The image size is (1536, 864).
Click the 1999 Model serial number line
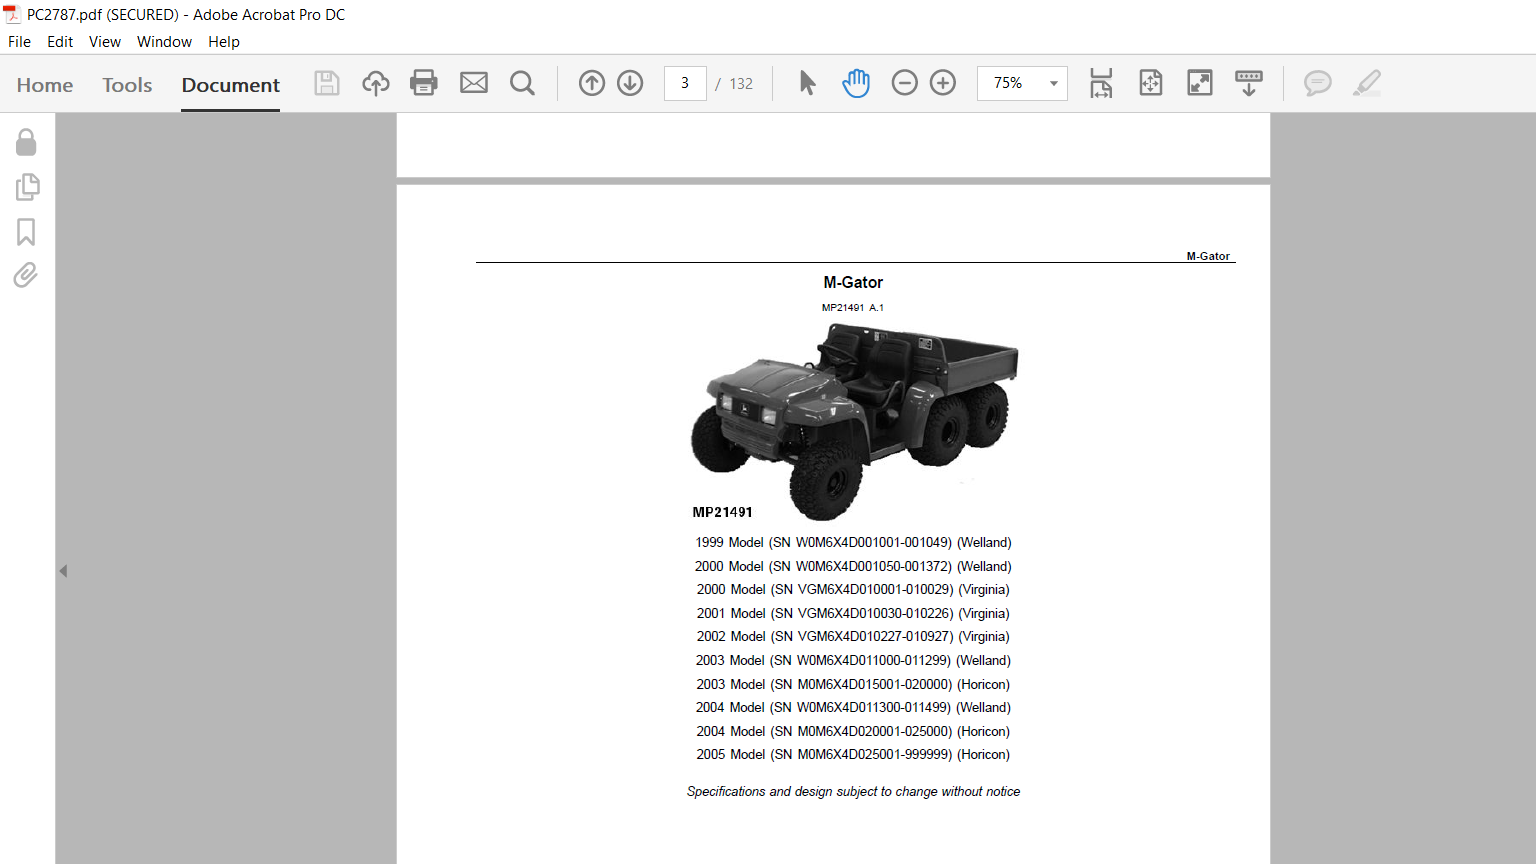click(x=853, y=542)
